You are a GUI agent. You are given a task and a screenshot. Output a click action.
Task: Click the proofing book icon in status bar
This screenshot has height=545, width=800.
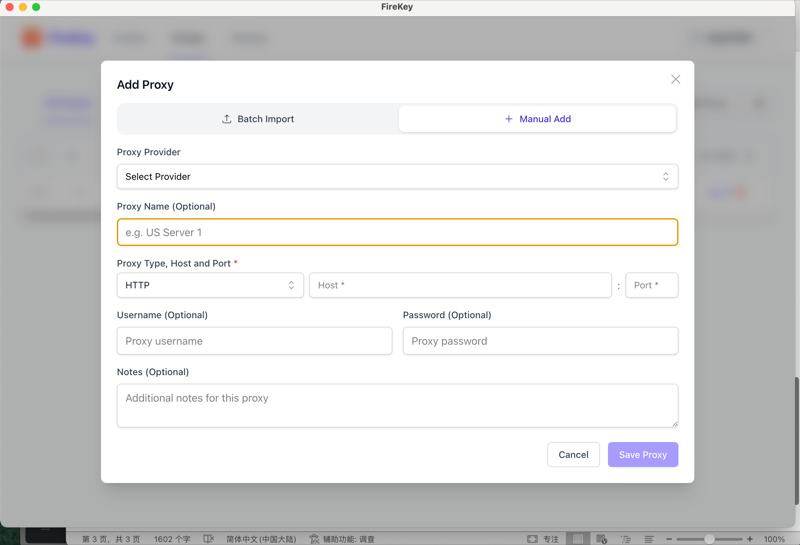click(208, 539)
